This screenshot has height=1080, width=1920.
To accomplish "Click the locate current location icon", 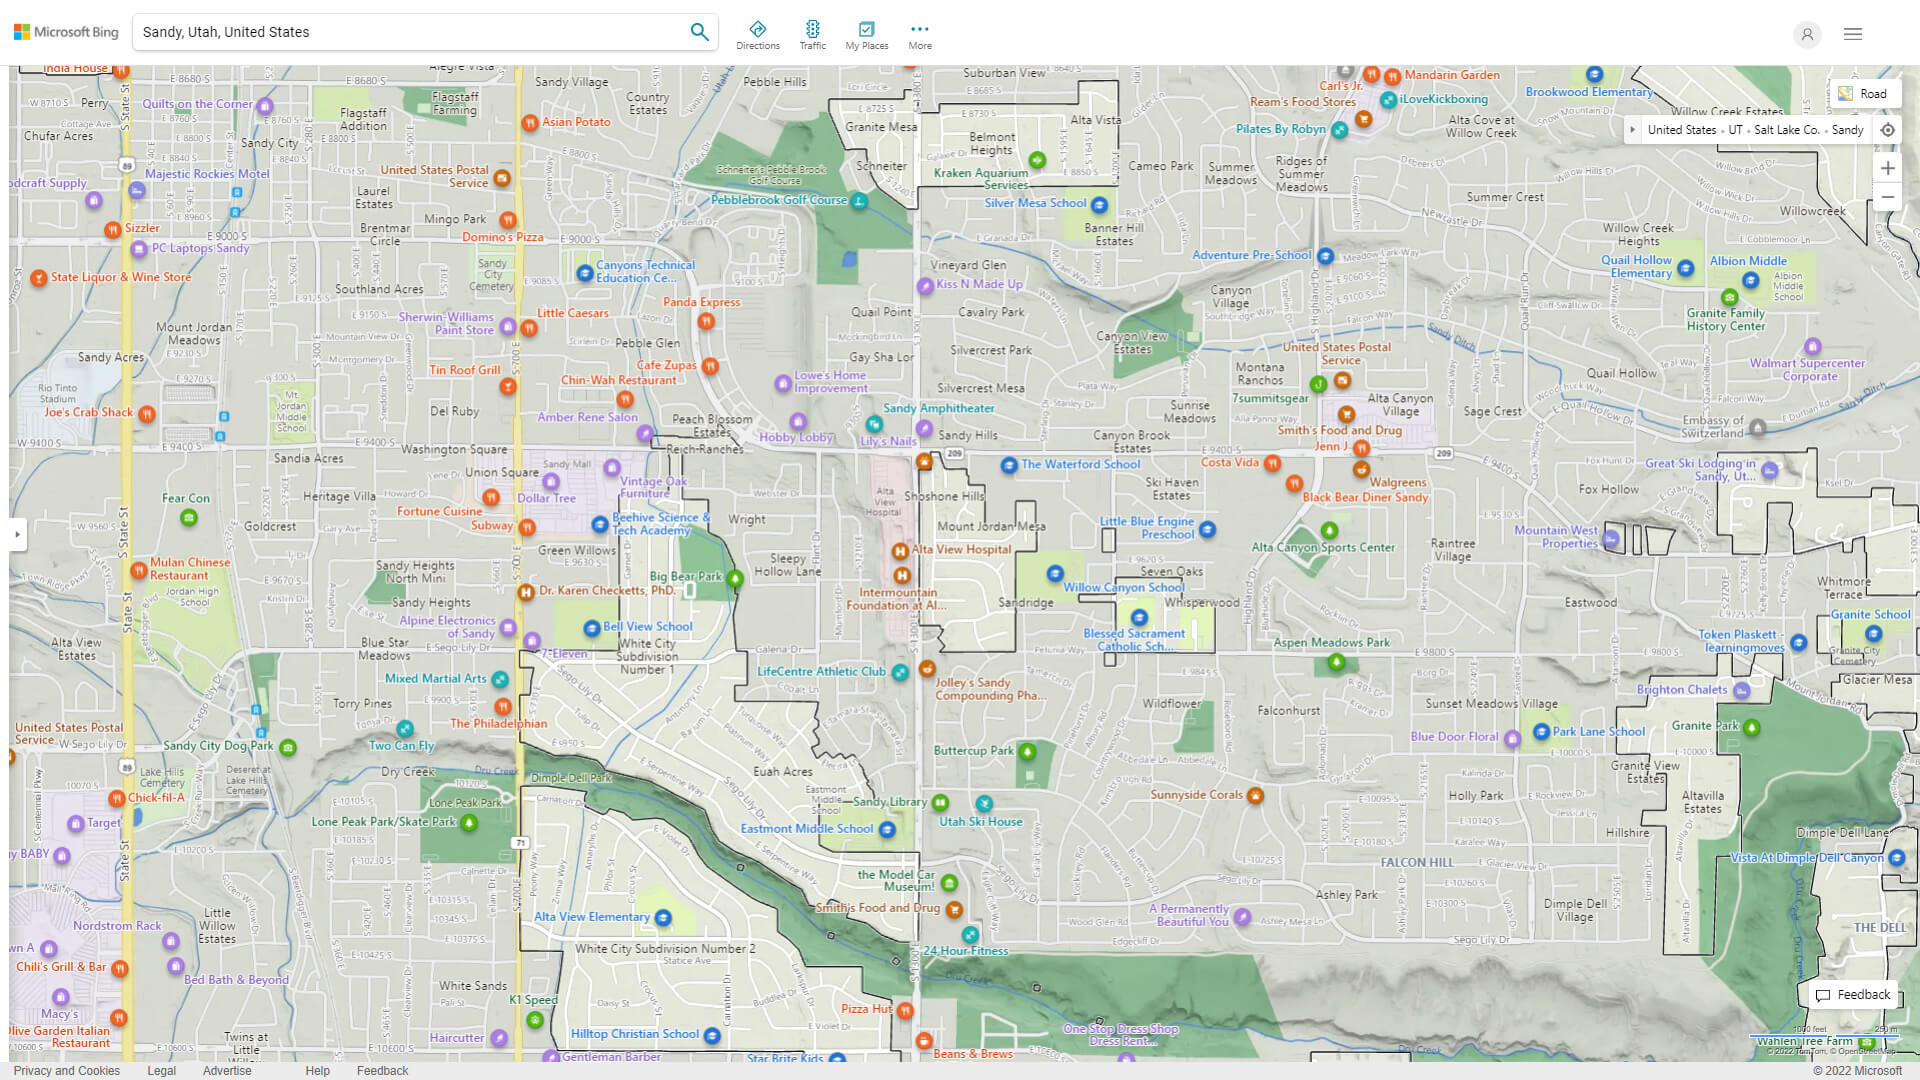I will point(1888,130).
